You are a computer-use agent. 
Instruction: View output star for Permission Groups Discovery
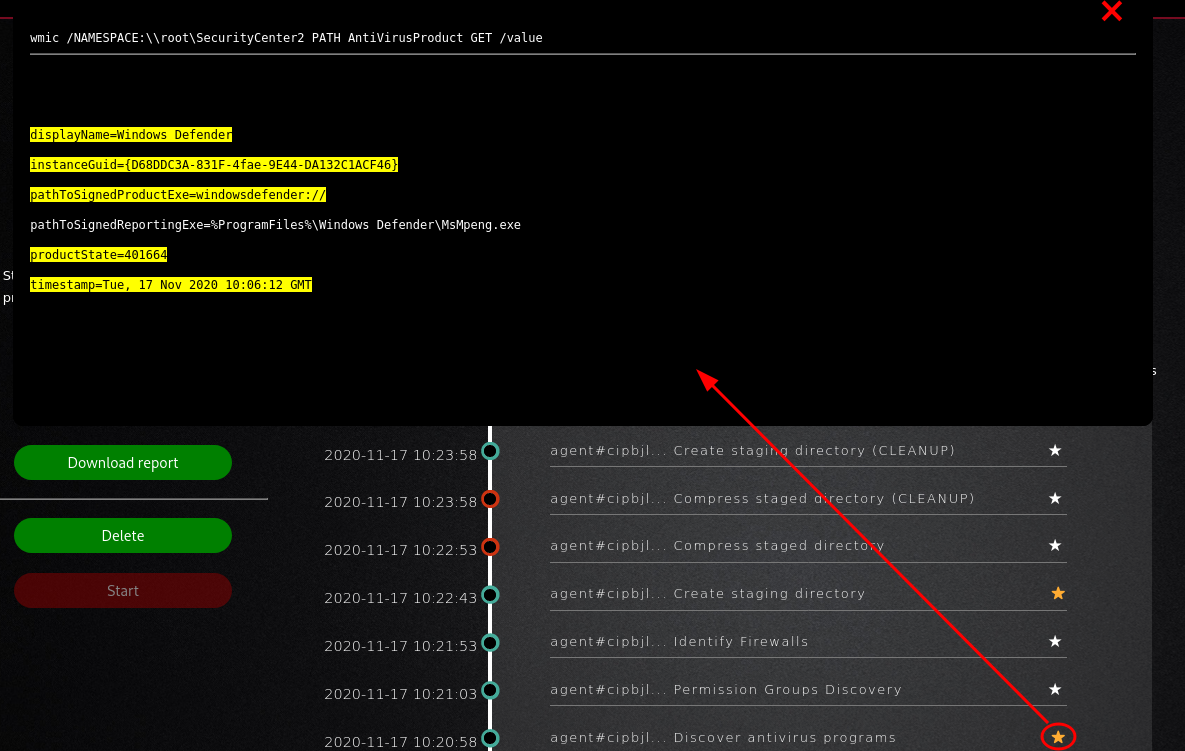tap(1055, 689)
